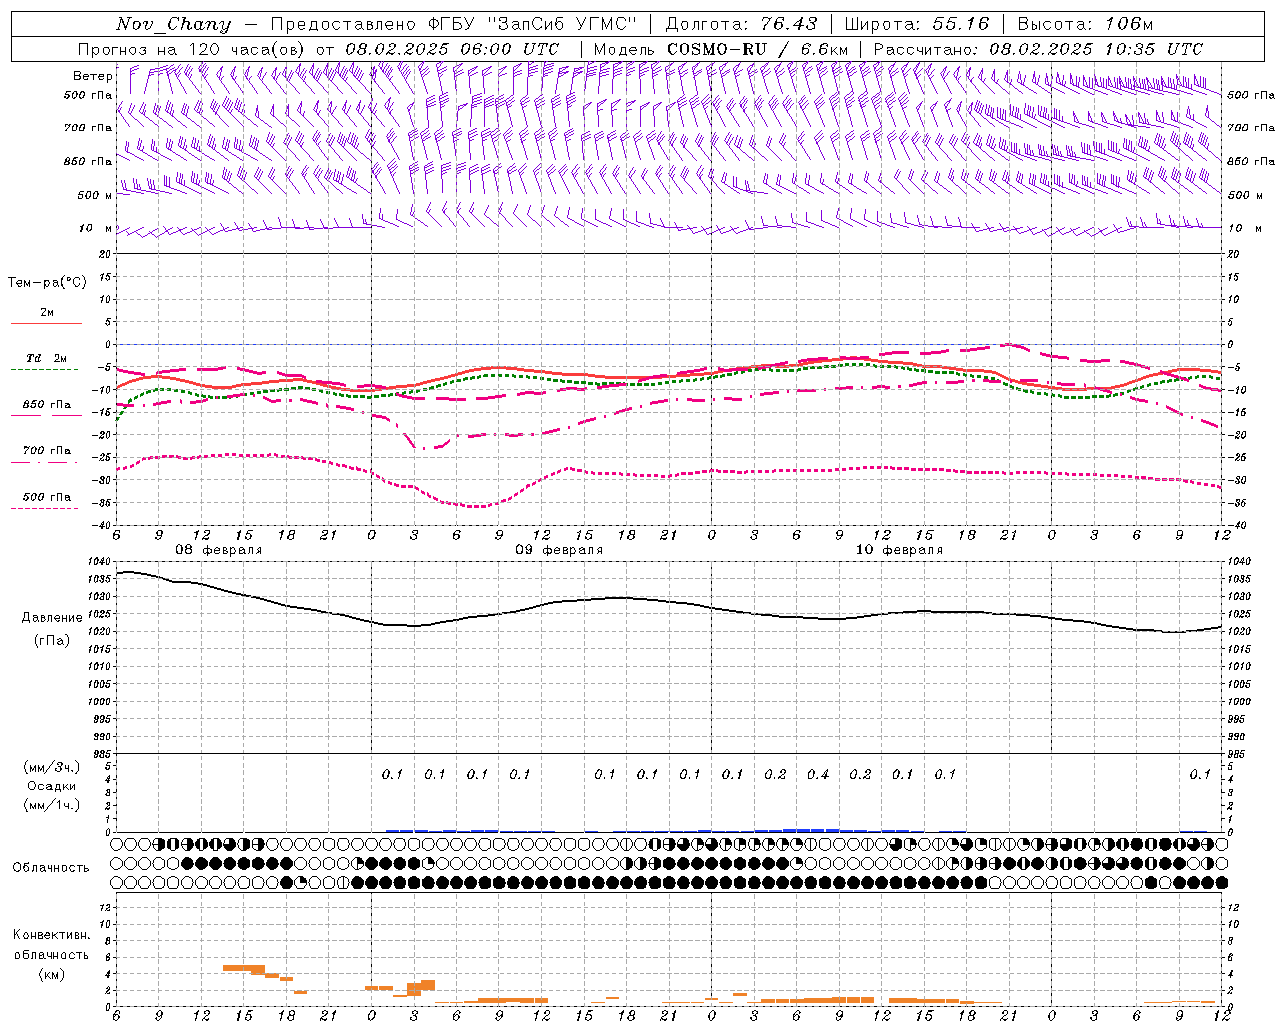Click calculation time Рассчитано: 08.02.2025 10:35 UTC
Viewport: 1280px width, 1024px height.
pos(1038,49)
